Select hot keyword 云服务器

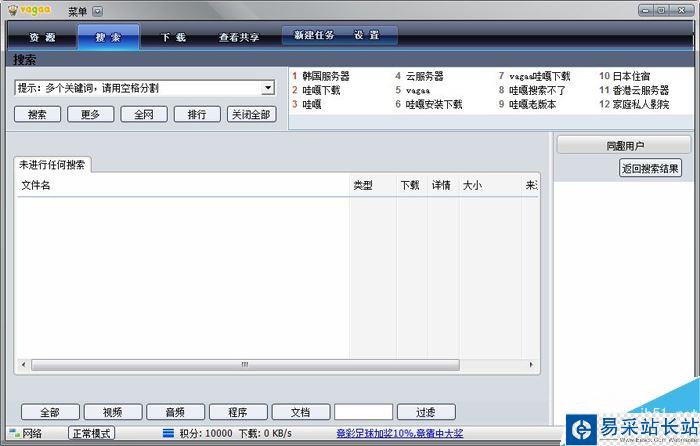tap(425, 76)
